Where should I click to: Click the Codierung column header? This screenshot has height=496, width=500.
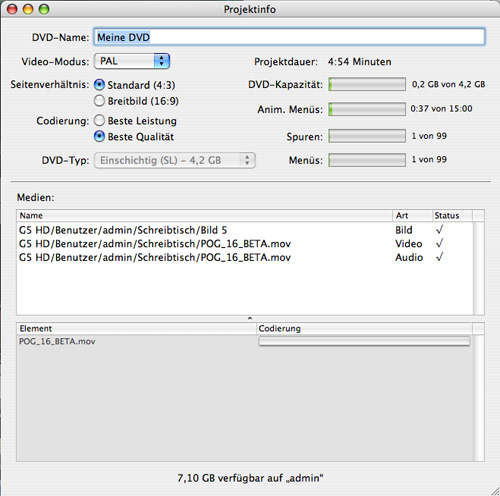(364, 328)
